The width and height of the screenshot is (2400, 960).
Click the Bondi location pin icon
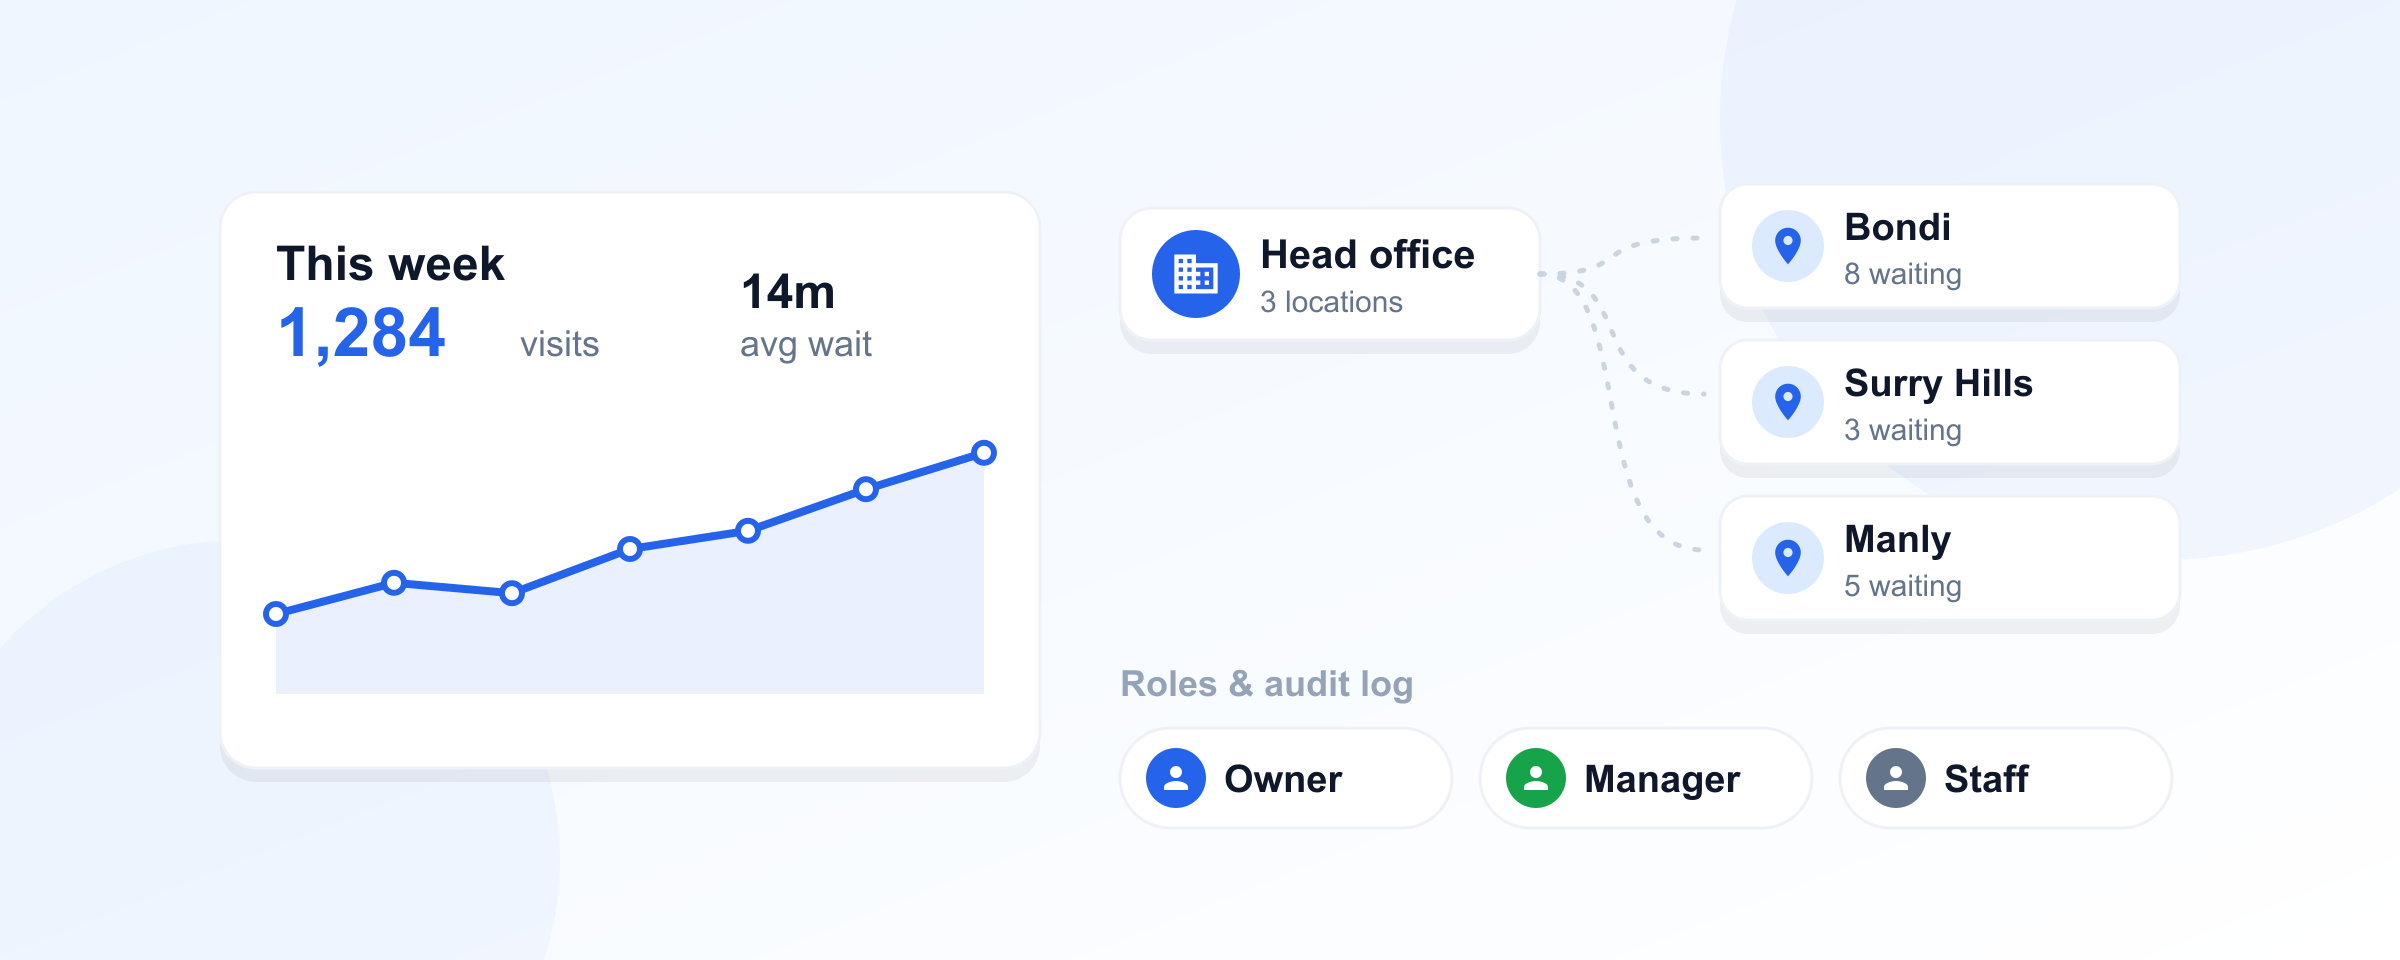[1788, 246]
